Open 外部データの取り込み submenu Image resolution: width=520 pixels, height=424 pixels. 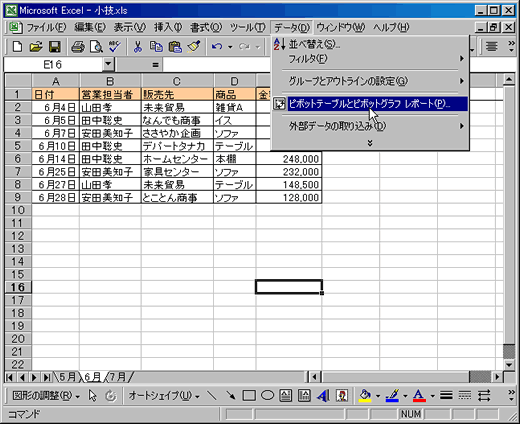pos(370,126)
